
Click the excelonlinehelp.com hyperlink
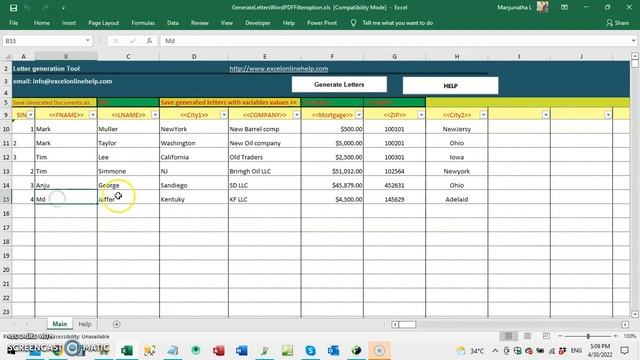[x=279, y=69]
